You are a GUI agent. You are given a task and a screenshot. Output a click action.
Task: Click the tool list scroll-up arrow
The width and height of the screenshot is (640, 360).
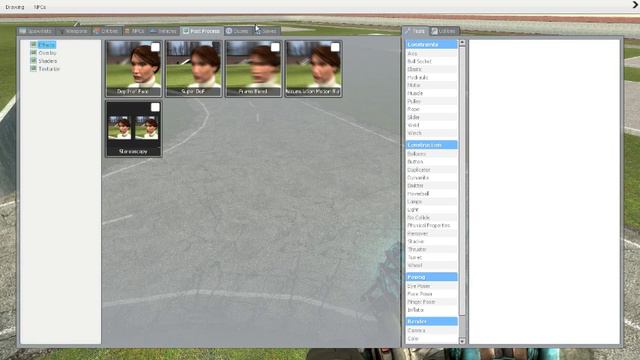[462, 42]
